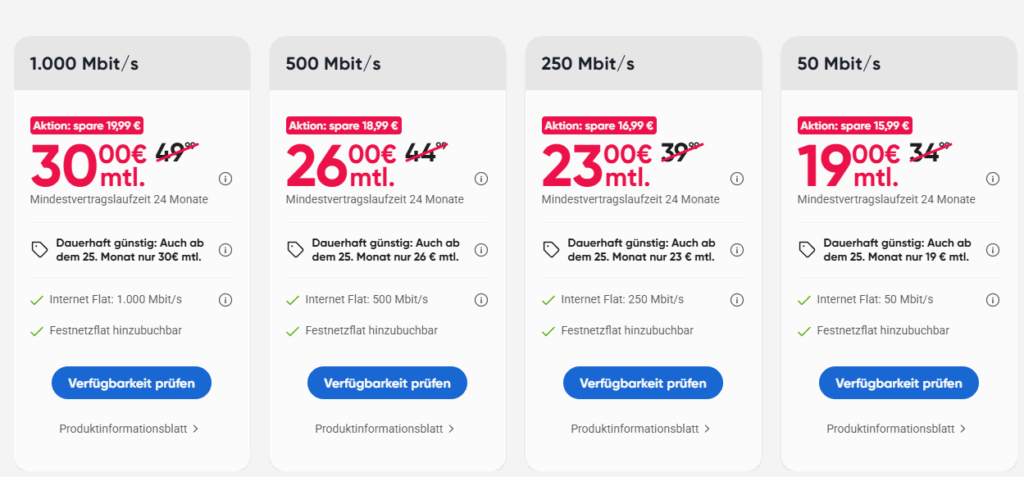The height and width of the screenshot is (477, 1024).
Task: Show info for Internet Flat: 50 Mbit/s
Action: click(993, 300)
